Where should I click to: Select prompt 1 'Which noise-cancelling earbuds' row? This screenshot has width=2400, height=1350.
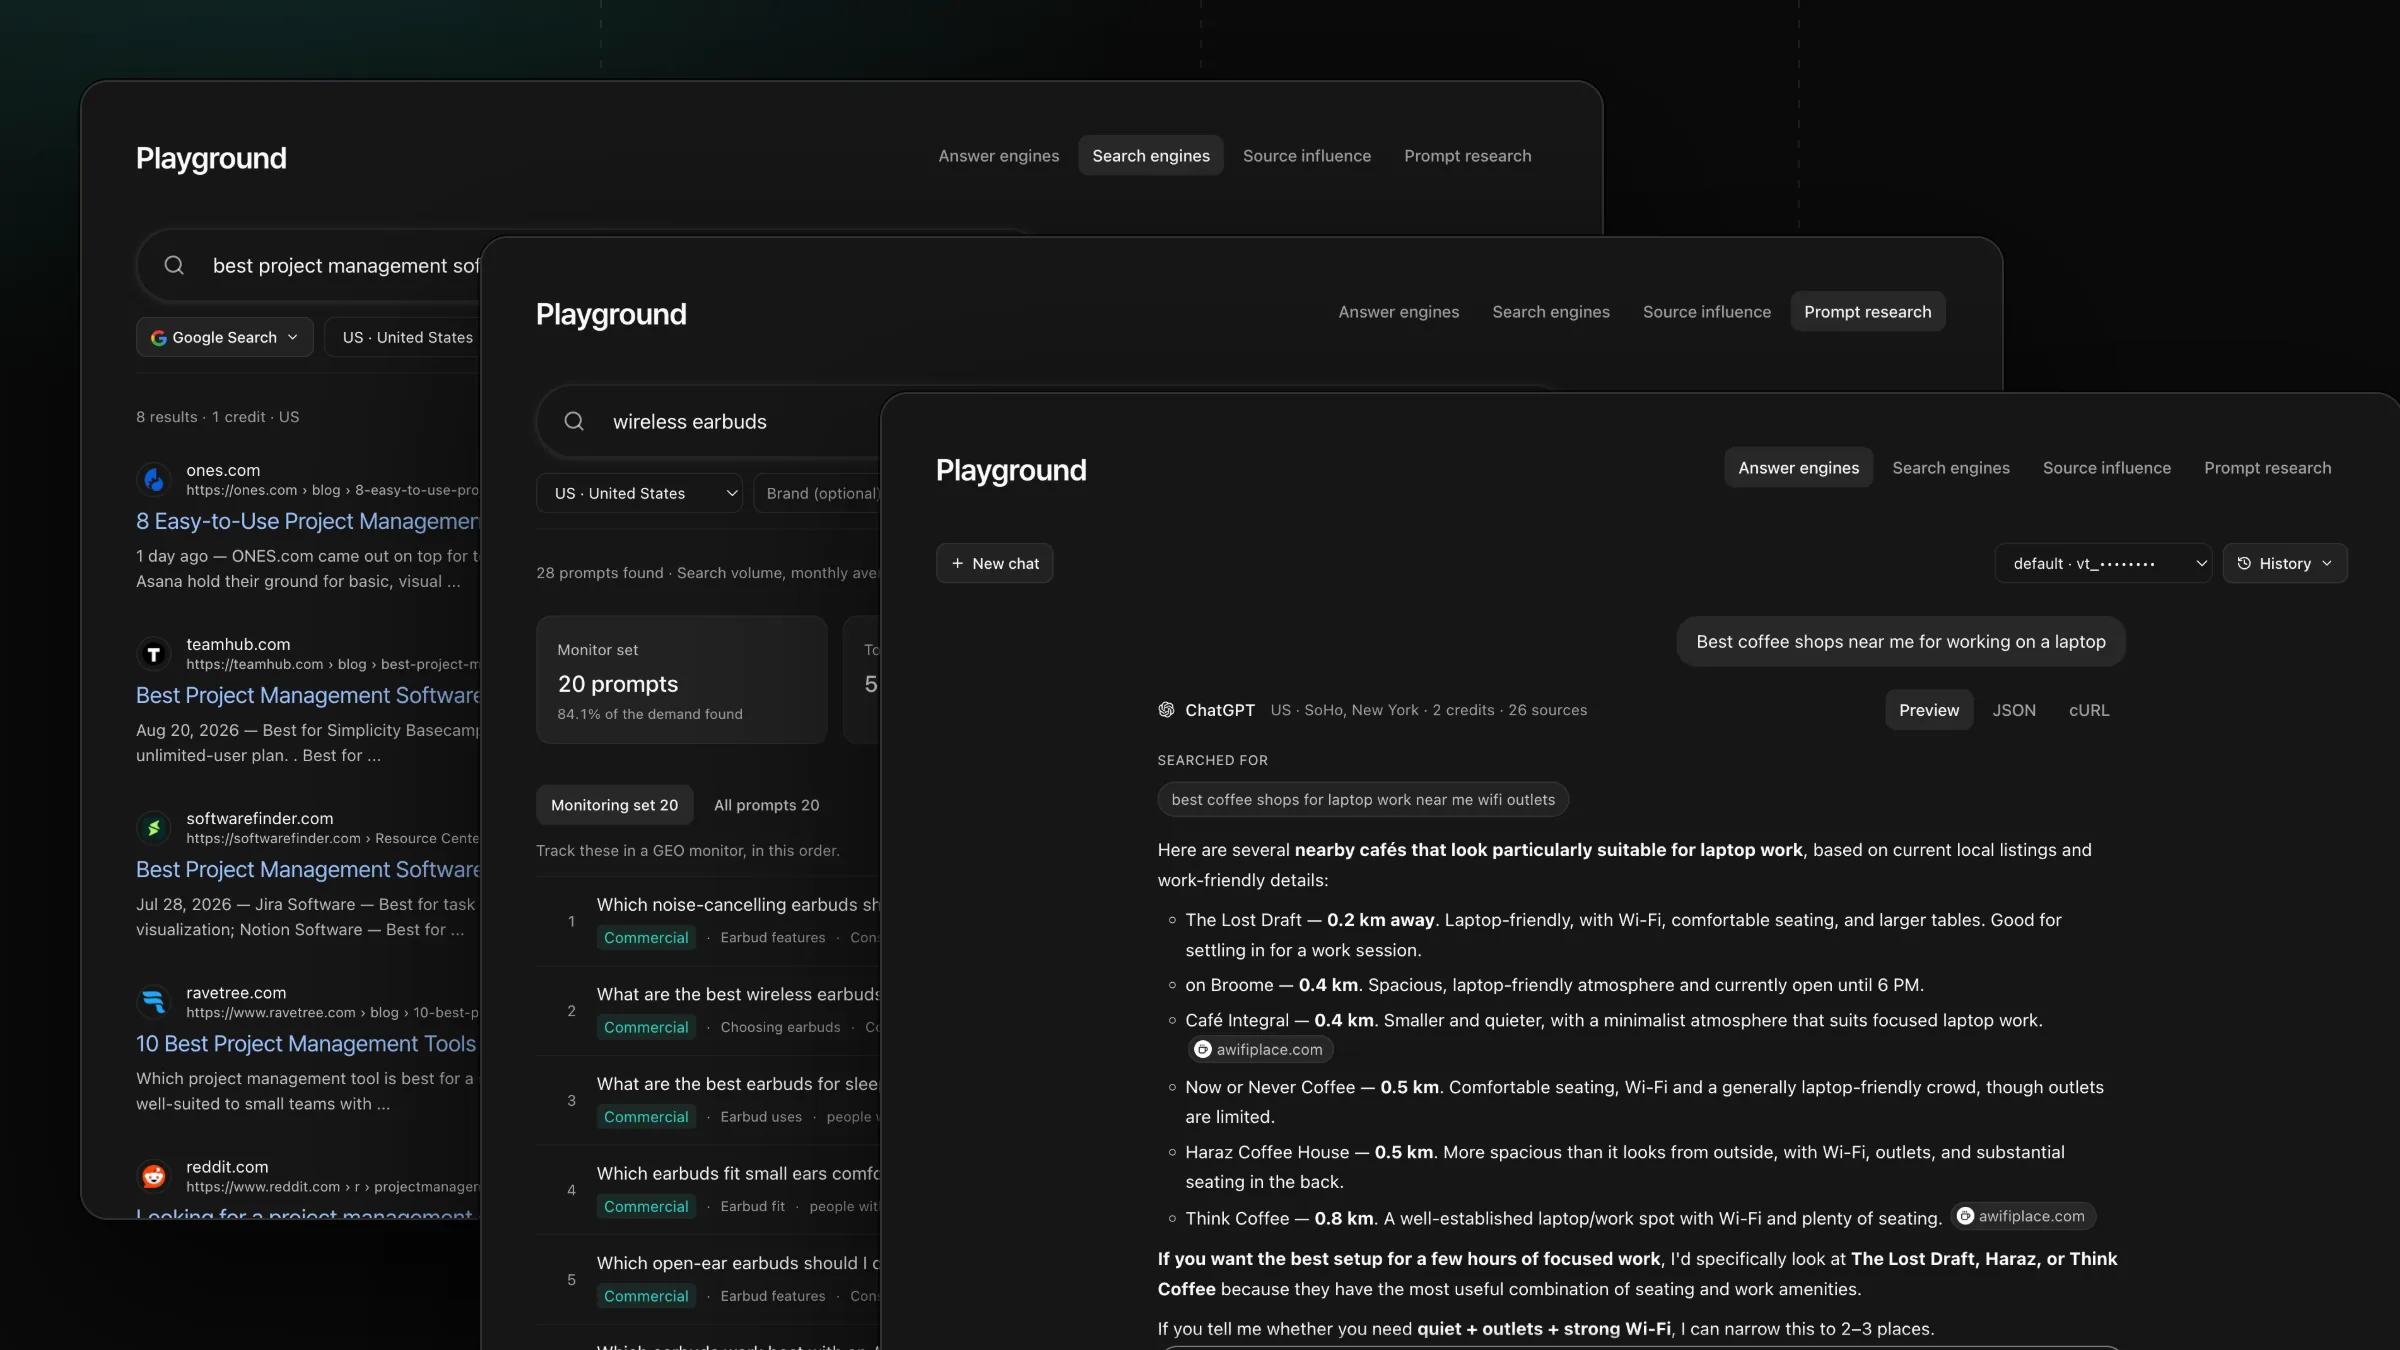point(708,920)
